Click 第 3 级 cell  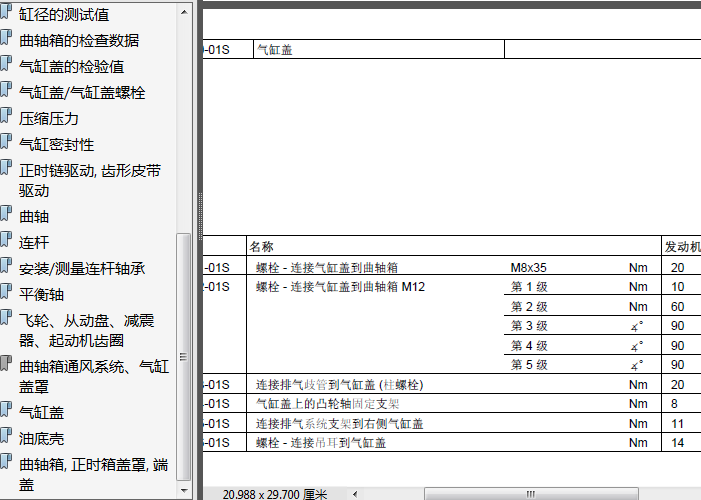tap(529, 326)
